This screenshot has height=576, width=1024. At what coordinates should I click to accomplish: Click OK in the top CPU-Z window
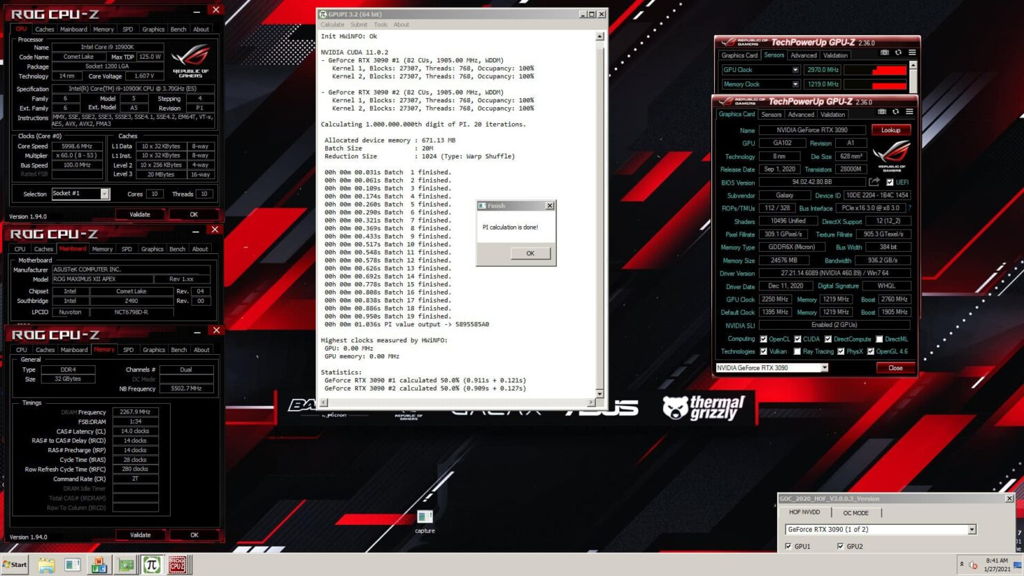tap(193, 214)
